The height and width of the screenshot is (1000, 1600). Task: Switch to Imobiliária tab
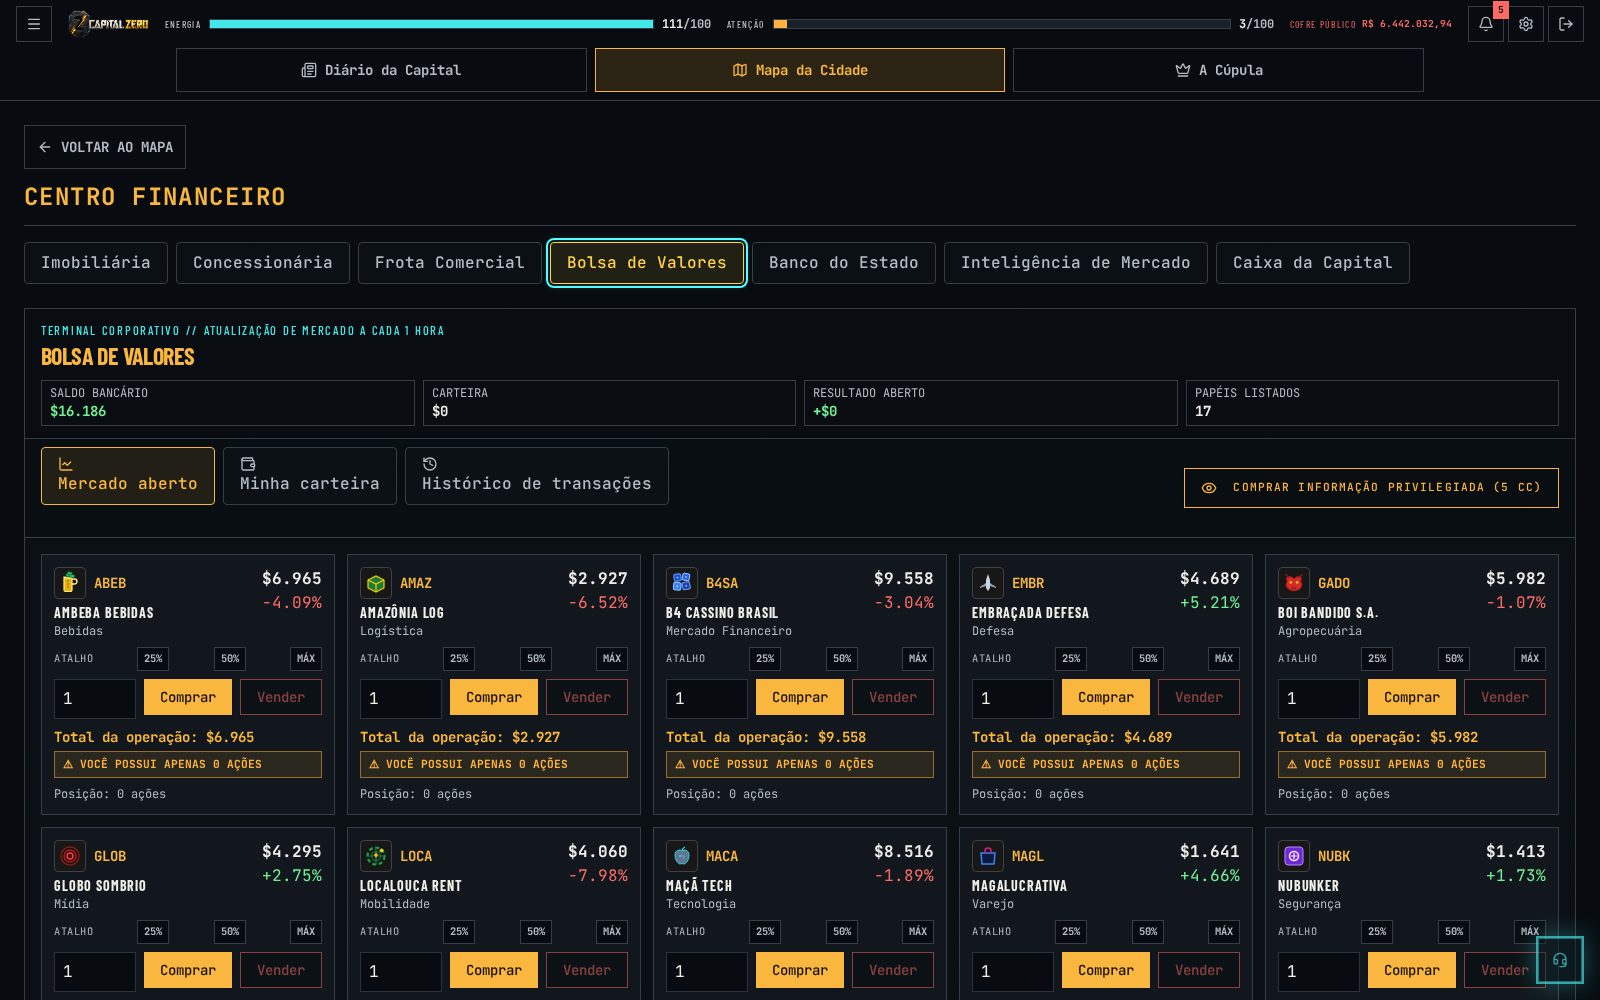(x=96, y=263)
